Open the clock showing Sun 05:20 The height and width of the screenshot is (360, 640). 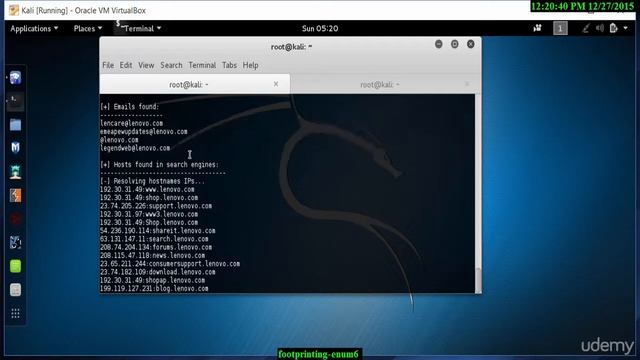(x=320, y=29)
